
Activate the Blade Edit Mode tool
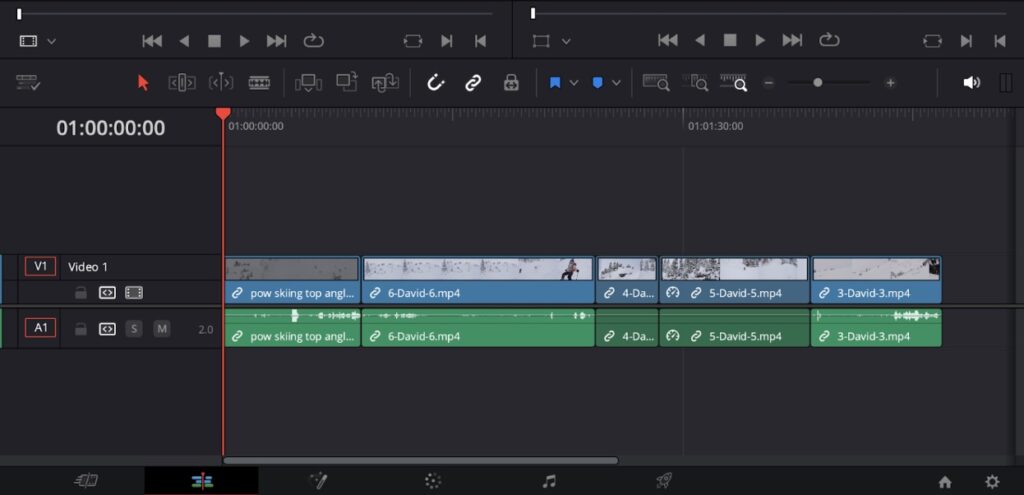259,83
